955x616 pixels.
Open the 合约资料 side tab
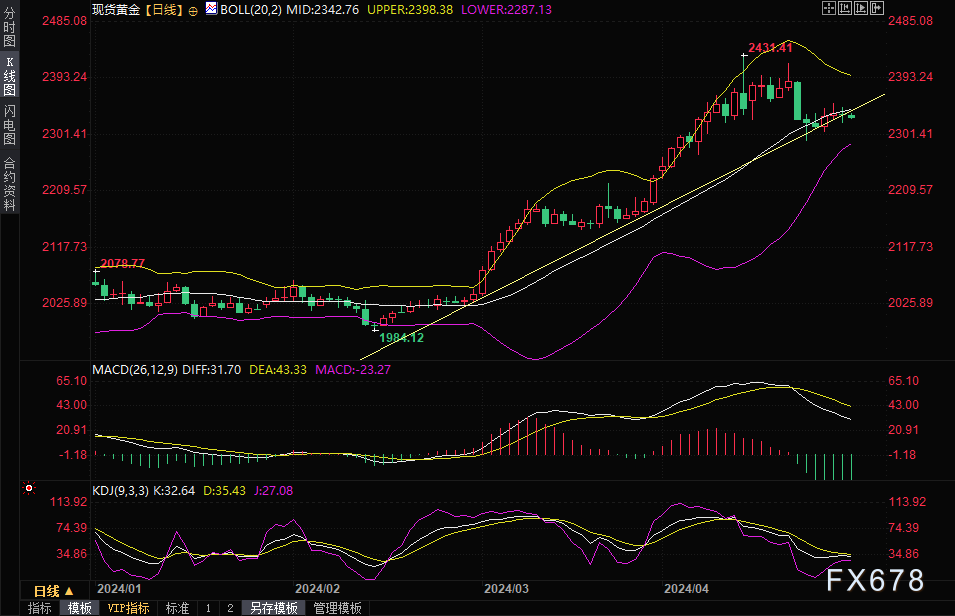9,183
